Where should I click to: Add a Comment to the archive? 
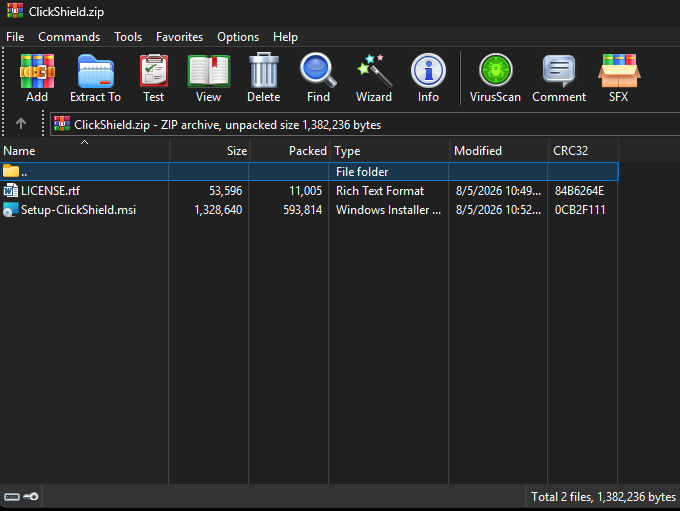point(559,71)
